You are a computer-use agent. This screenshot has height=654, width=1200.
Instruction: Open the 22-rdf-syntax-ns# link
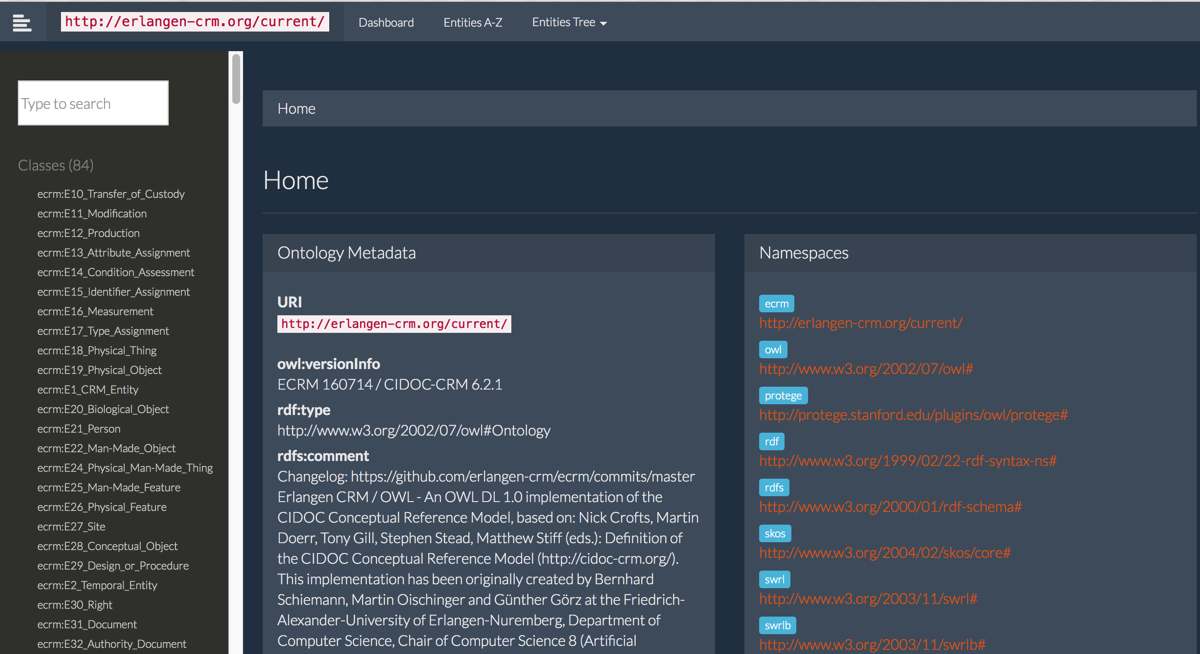[908, 461]
